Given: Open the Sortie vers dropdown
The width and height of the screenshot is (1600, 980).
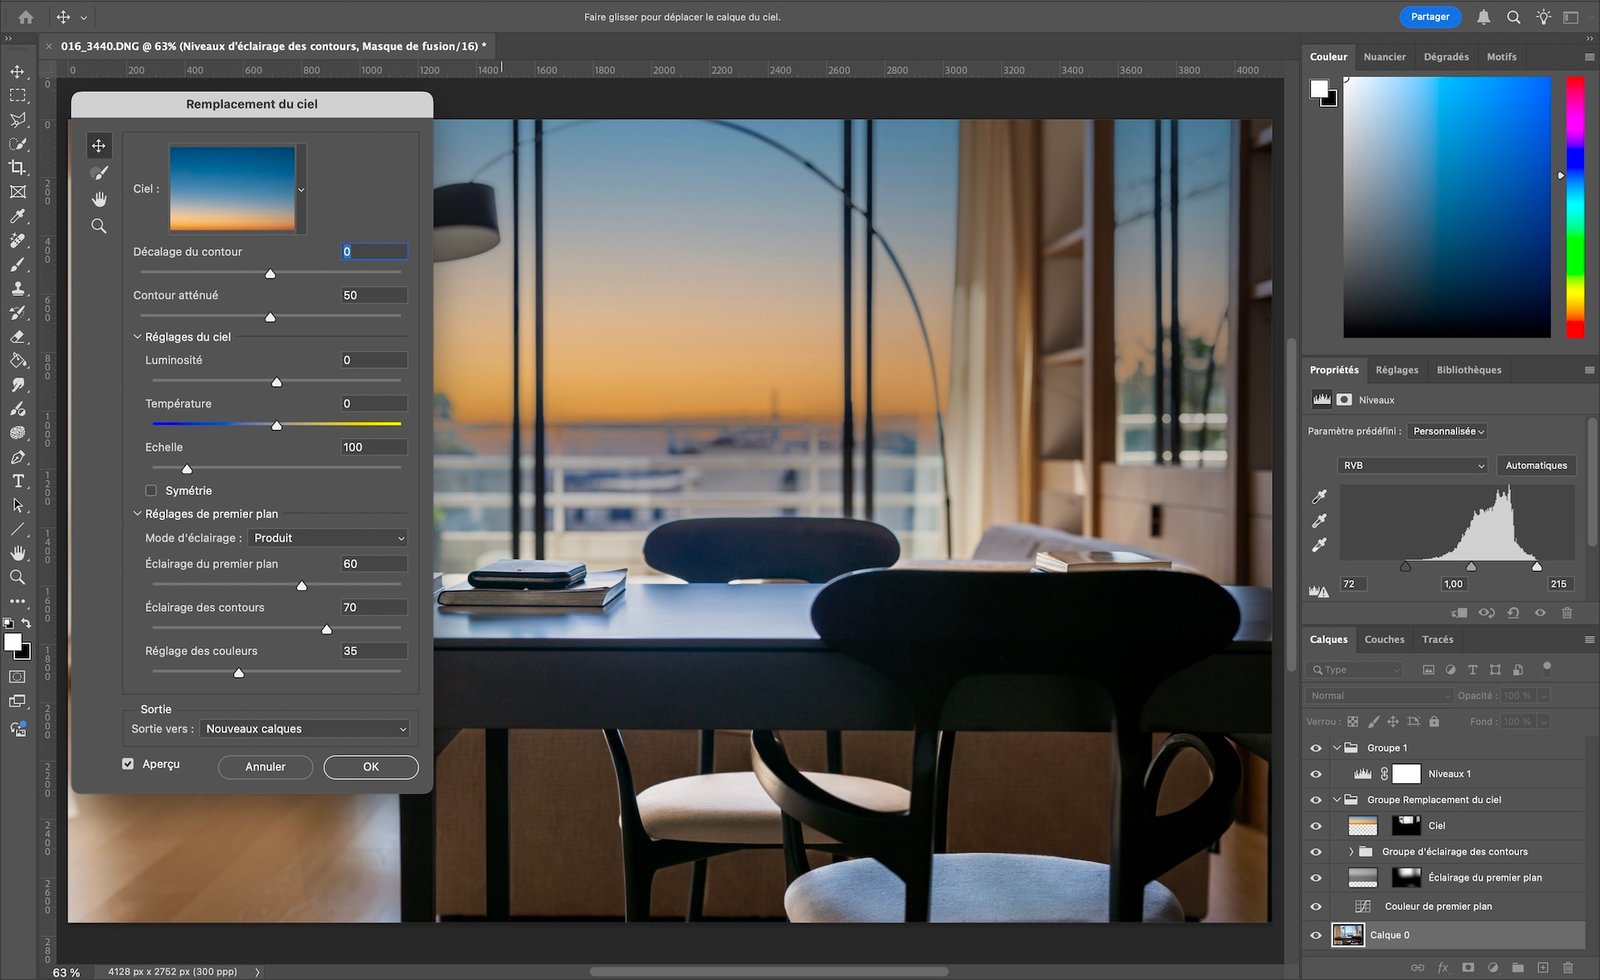Looking at the screenshot, I should [305, 729].
